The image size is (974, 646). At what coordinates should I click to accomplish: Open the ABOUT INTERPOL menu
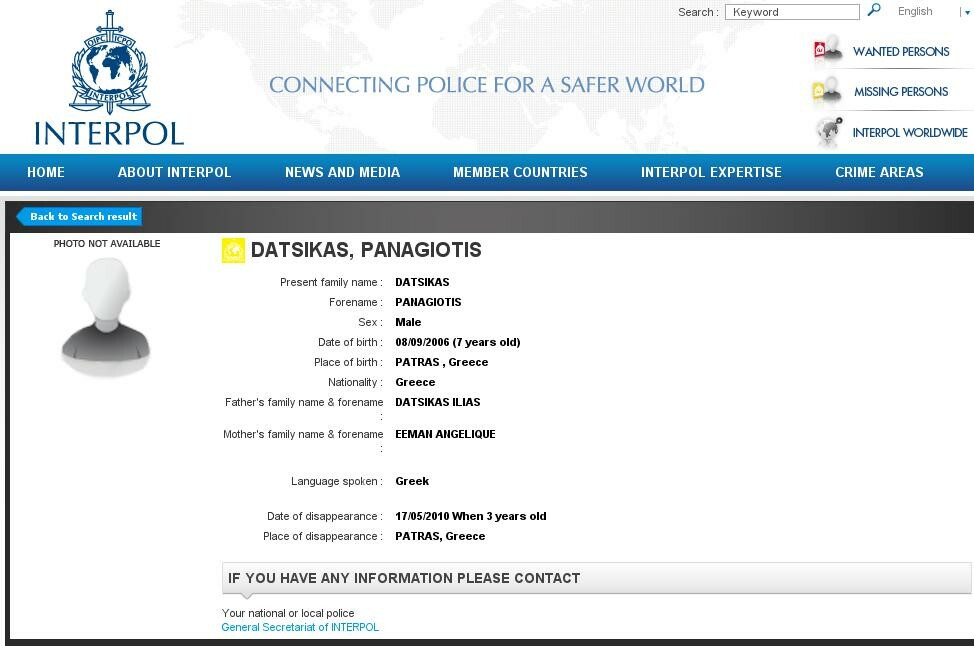click(x=174, y=172)
